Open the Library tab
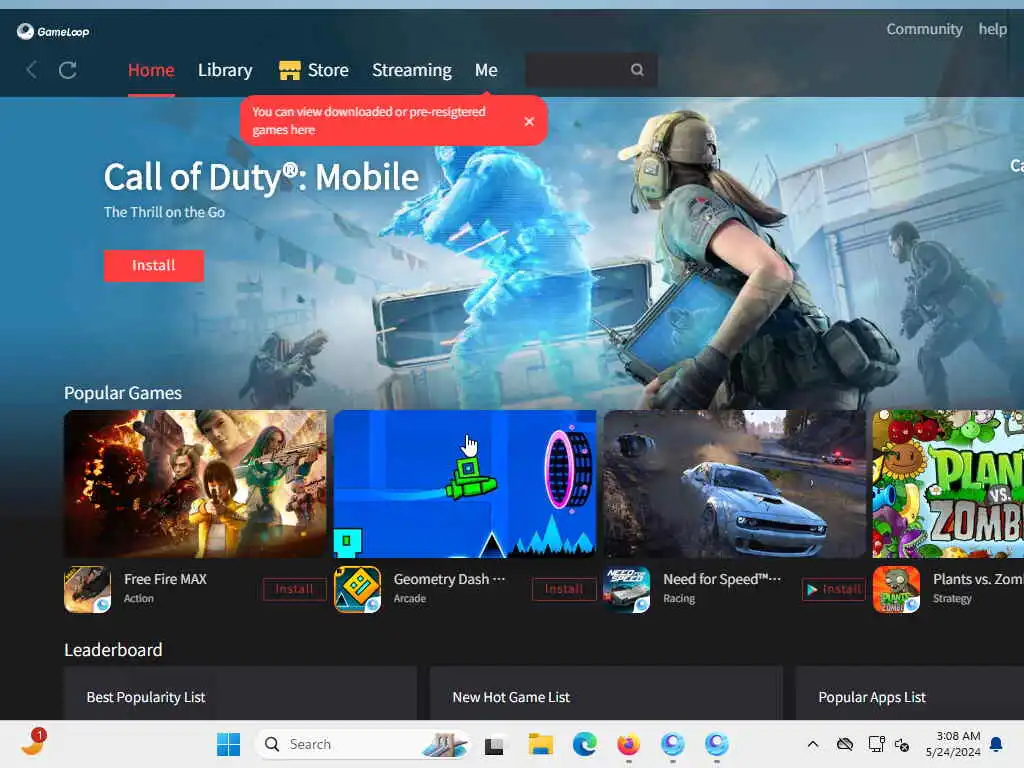 pyautogui.click(x=225, y=70)
